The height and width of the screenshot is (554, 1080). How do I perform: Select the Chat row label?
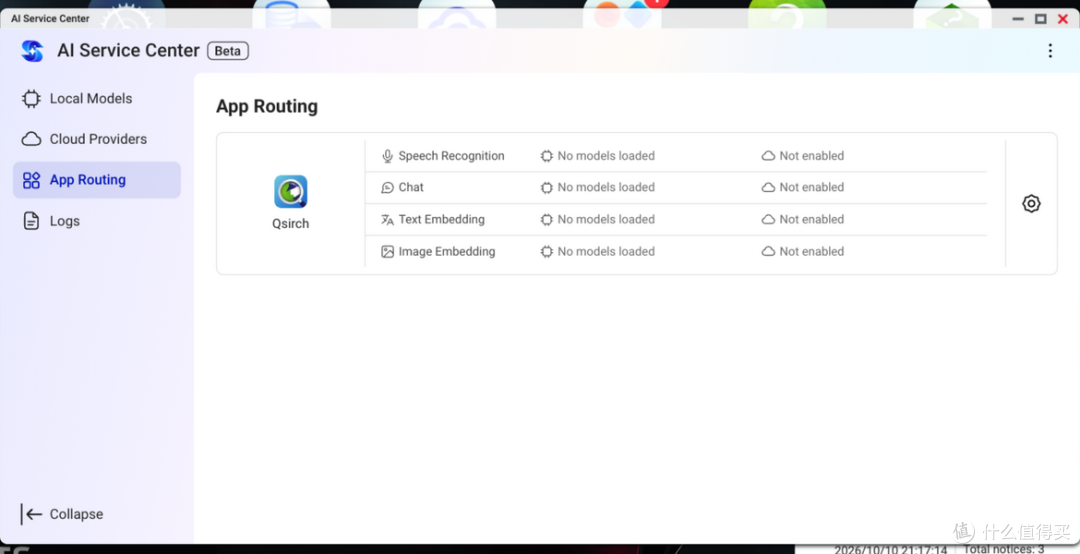coord(411,187)
